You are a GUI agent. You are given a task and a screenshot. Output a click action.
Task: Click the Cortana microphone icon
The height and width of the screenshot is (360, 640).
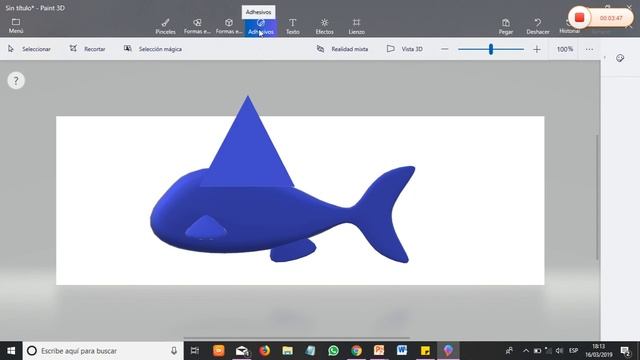[x=174, y=351]
